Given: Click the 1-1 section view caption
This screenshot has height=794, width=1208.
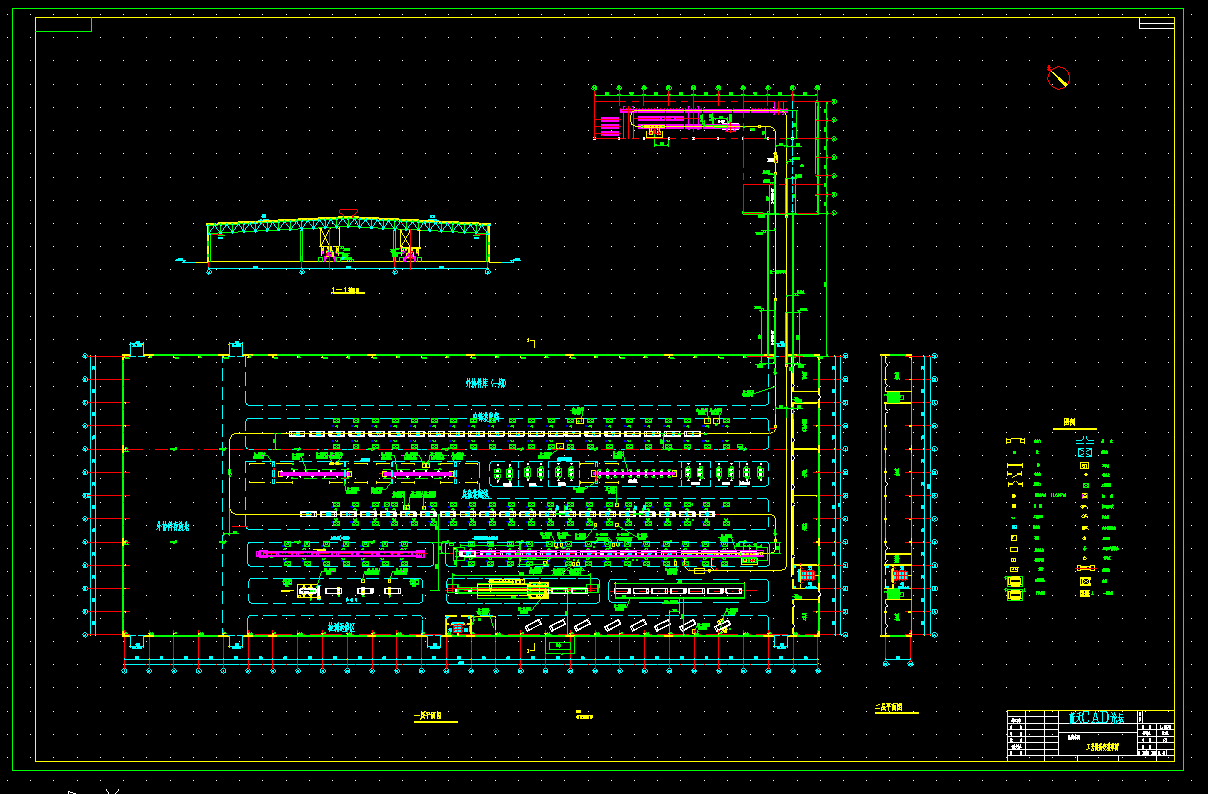Looking at the screenshot, I should tap(347, 291).
